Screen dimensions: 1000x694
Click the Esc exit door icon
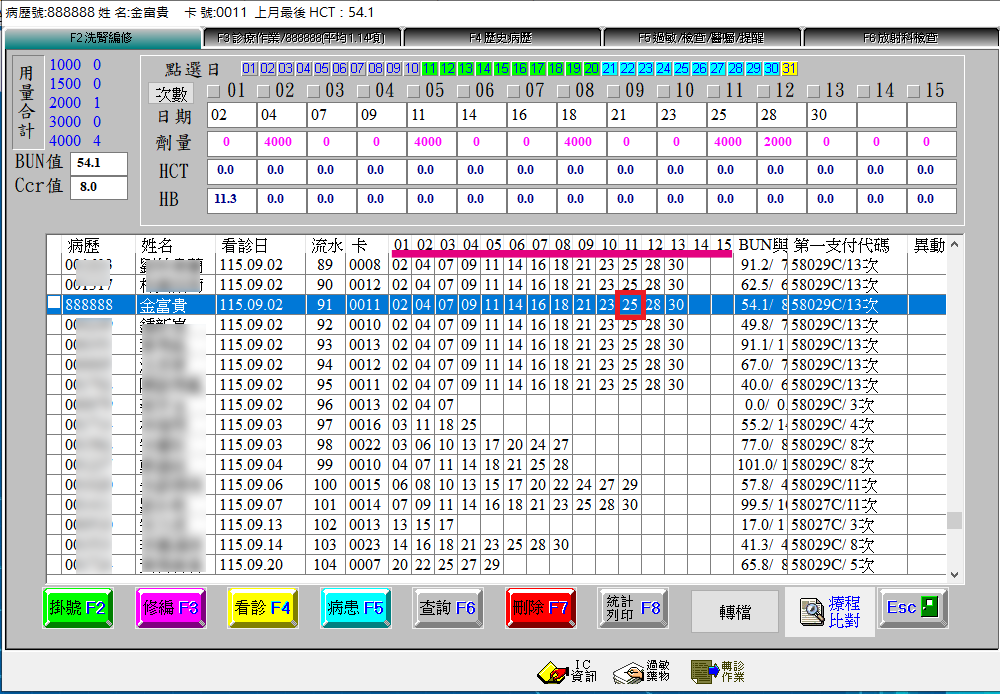(930, 607)
